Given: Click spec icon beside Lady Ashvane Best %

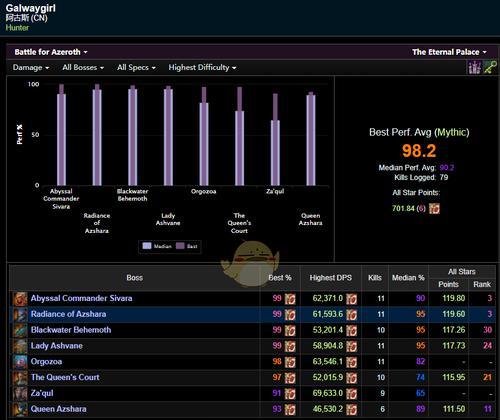Looking at the screenshot, I should tap(290, 346).
